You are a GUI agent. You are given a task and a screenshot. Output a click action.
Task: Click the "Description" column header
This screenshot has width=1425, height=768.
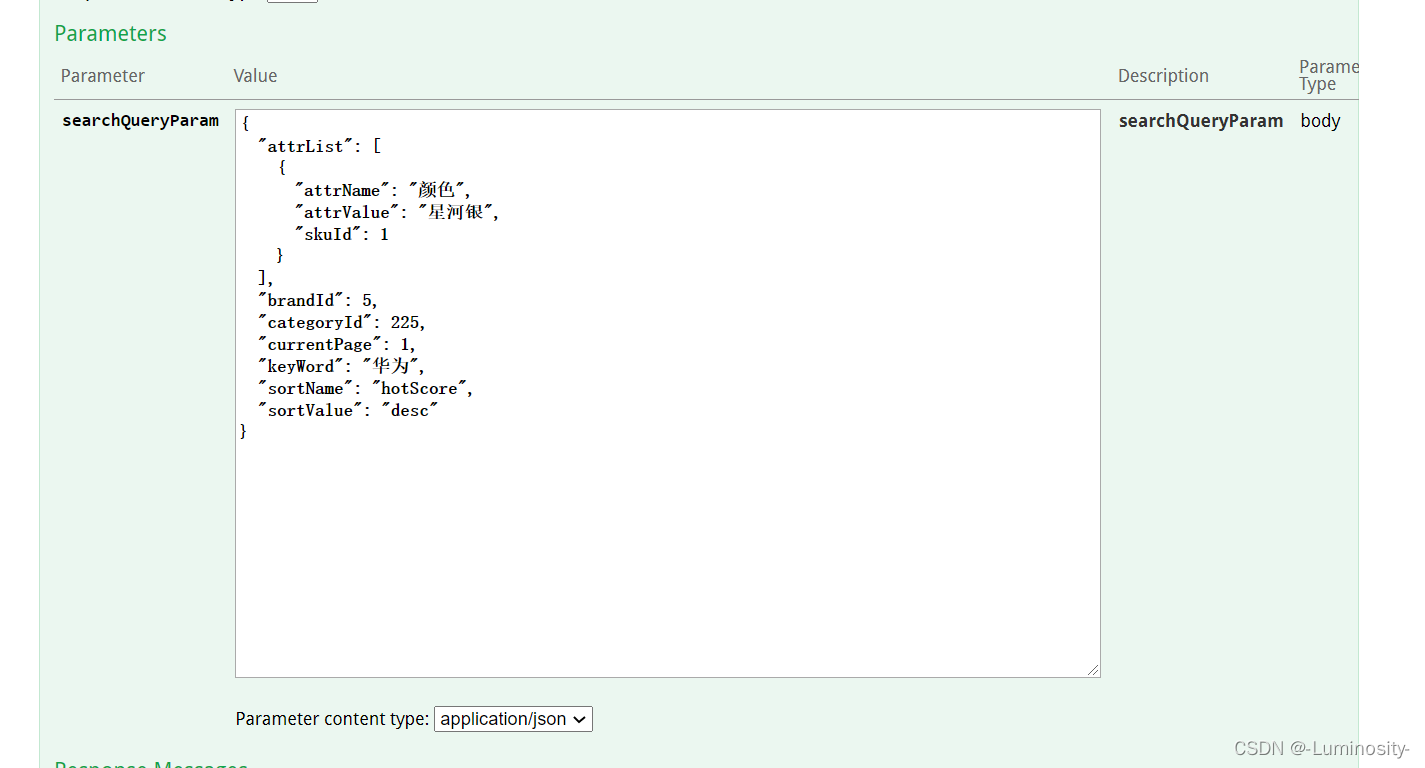pos(1163,76)
